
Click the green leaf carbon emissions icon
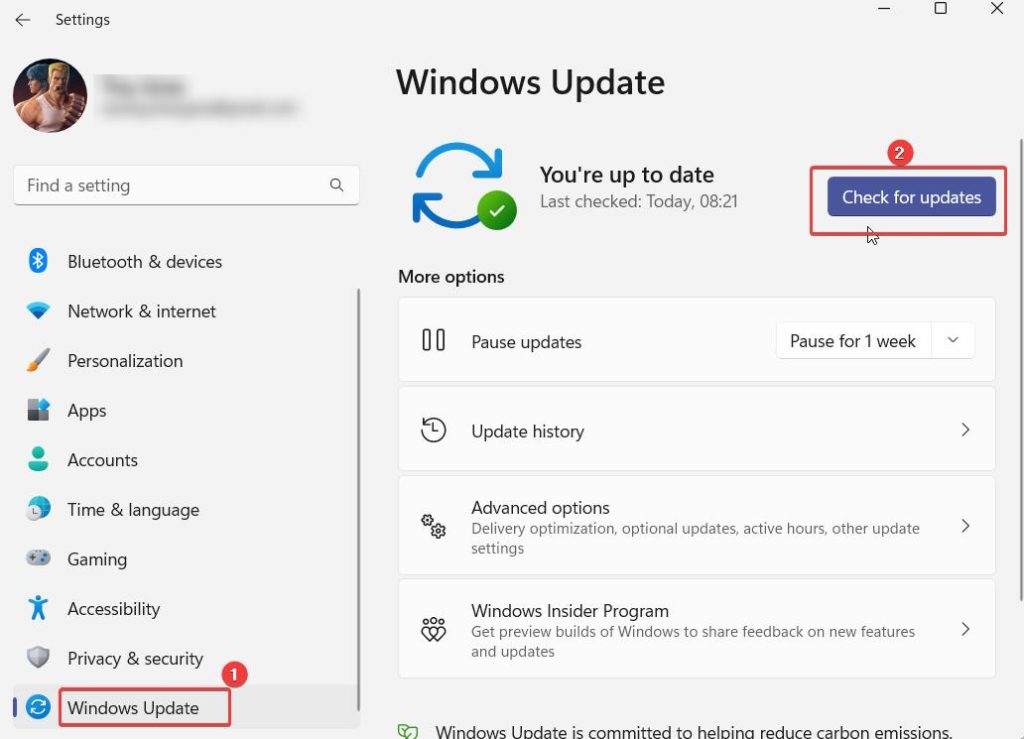[408, 731]
